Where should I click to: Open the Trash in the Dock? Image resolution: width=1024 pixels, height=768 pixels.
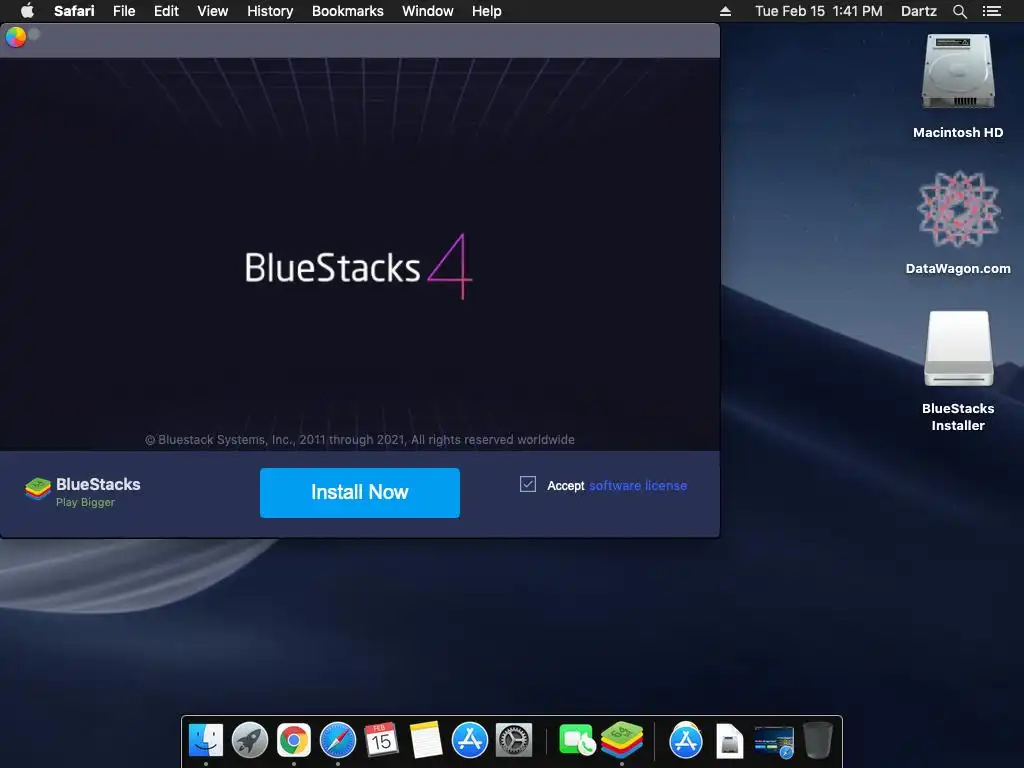[x=818, y=741]
